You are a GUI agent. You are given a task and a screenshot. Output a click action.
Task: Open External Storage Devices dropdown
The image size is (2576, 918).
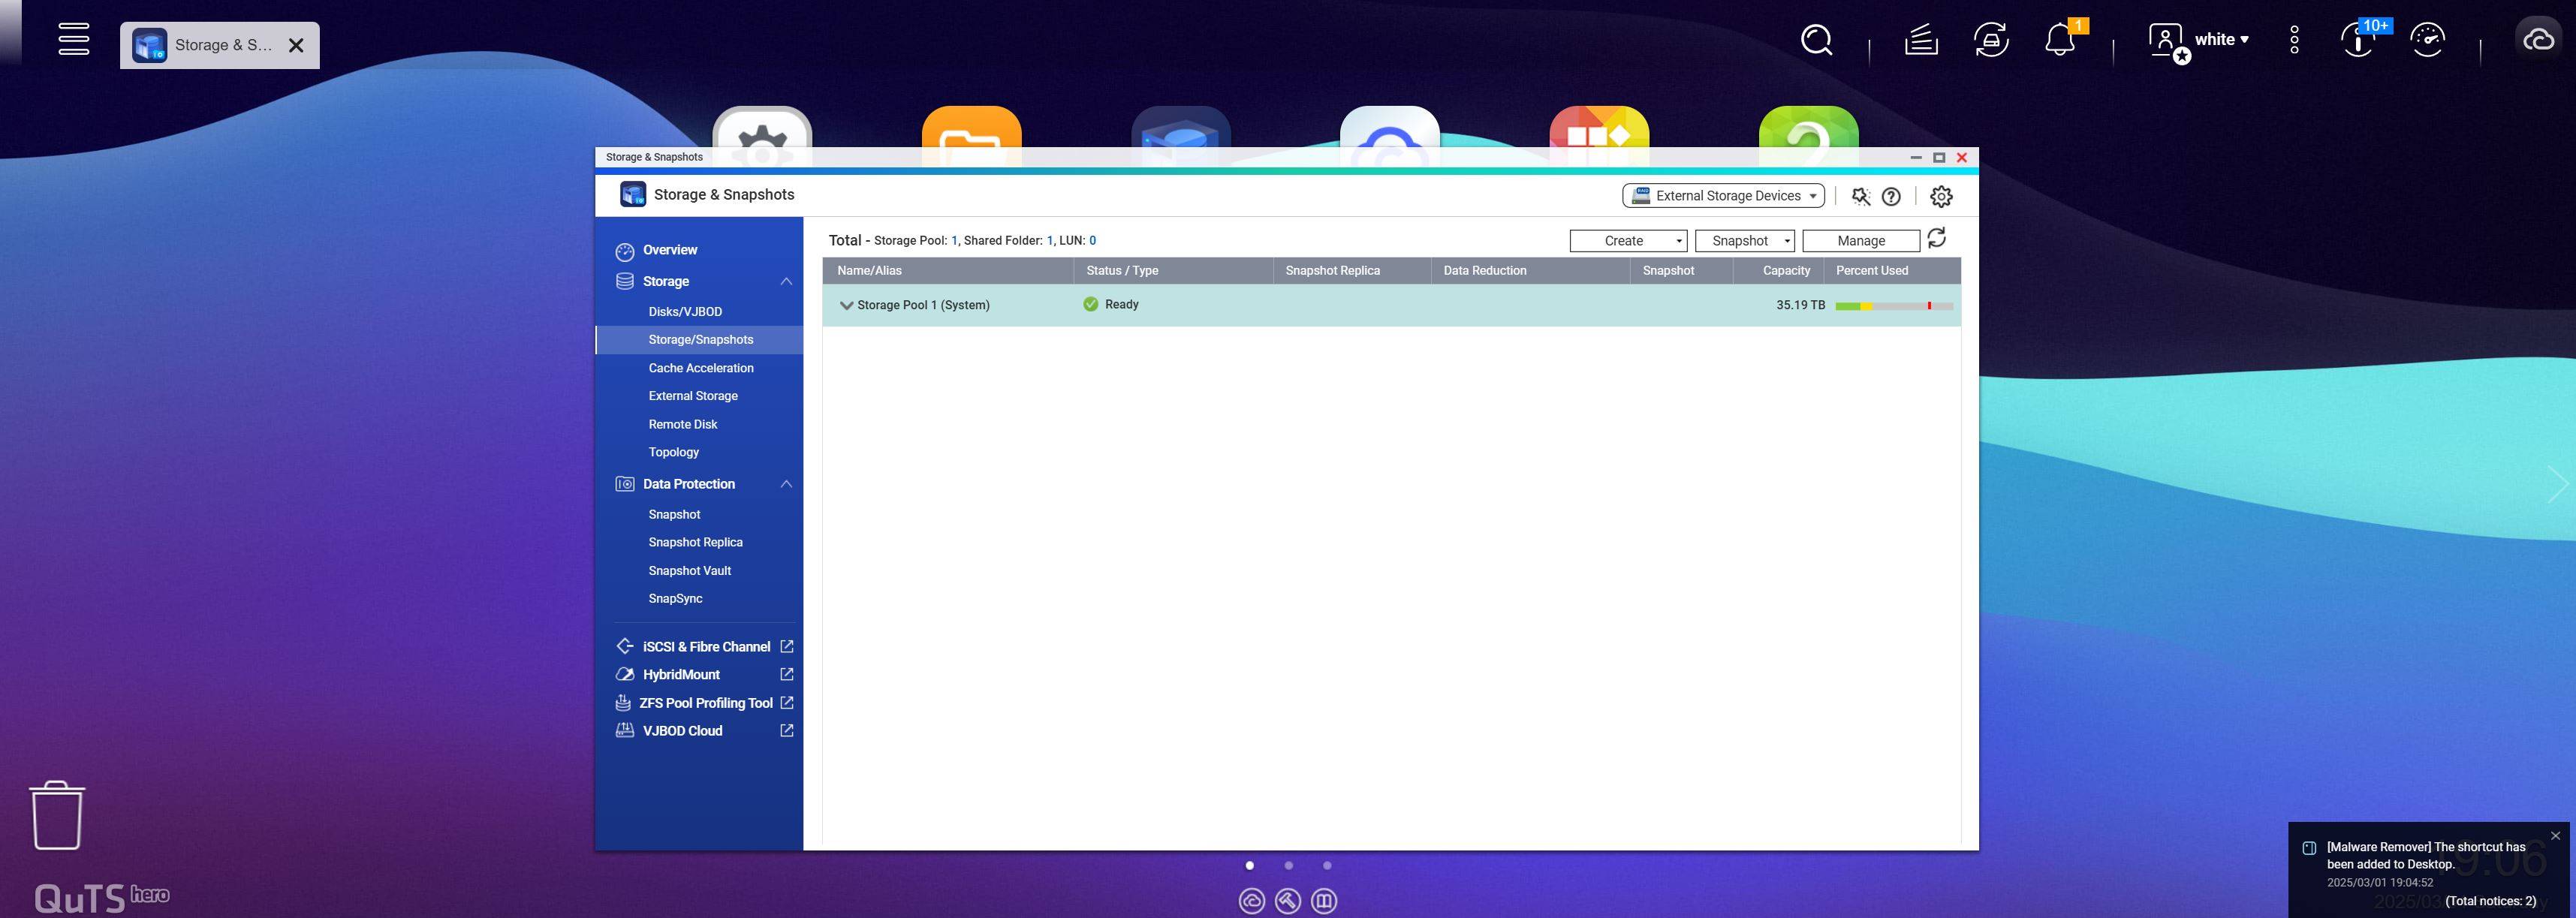(1723, 196)
